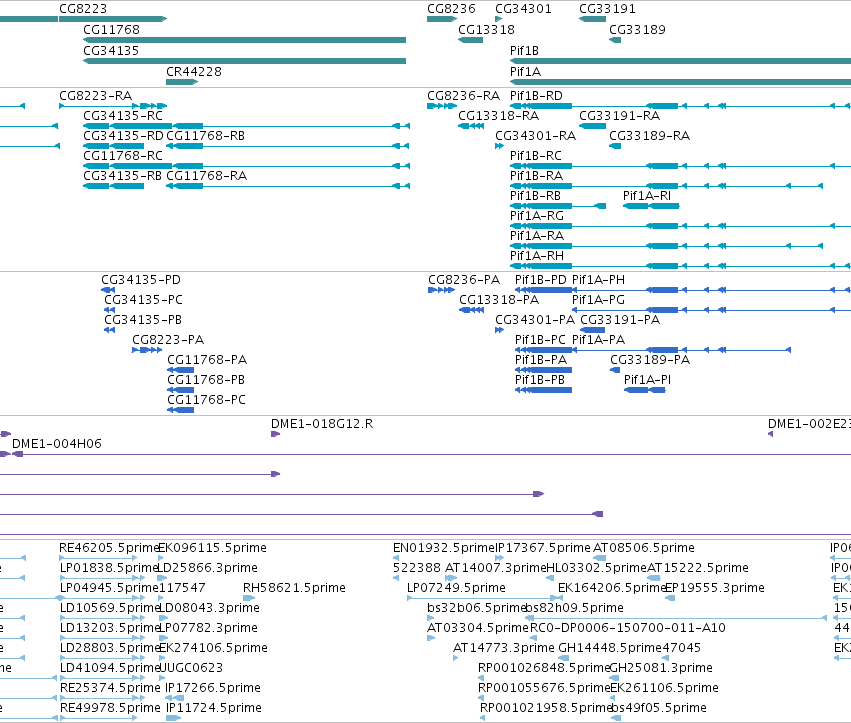Click the CG34135-PB protein label
Viewport: 851px width, 723px height.
tap(143, 320)
